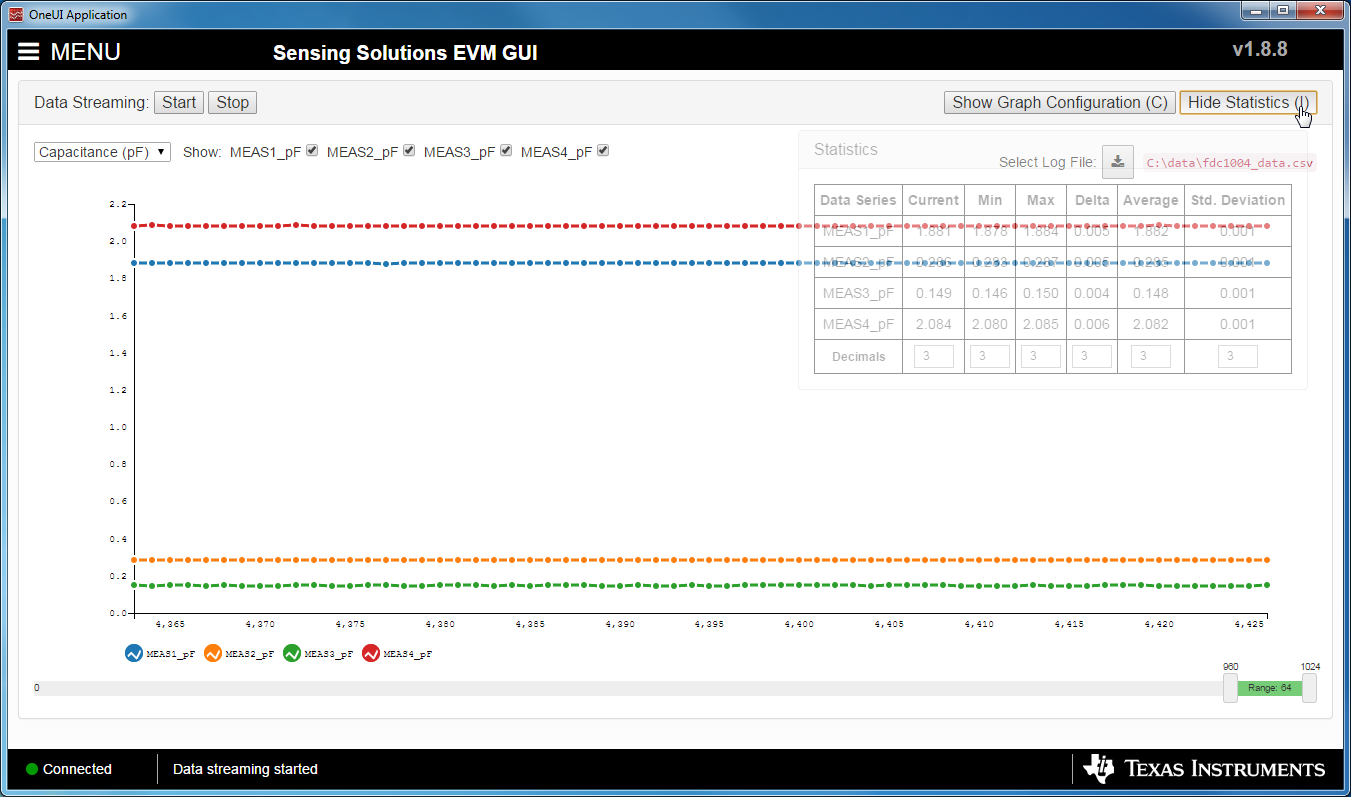
Task: Toggle the MEAS3_pF visibility checkbox
Action: click(x=506, y=149)
